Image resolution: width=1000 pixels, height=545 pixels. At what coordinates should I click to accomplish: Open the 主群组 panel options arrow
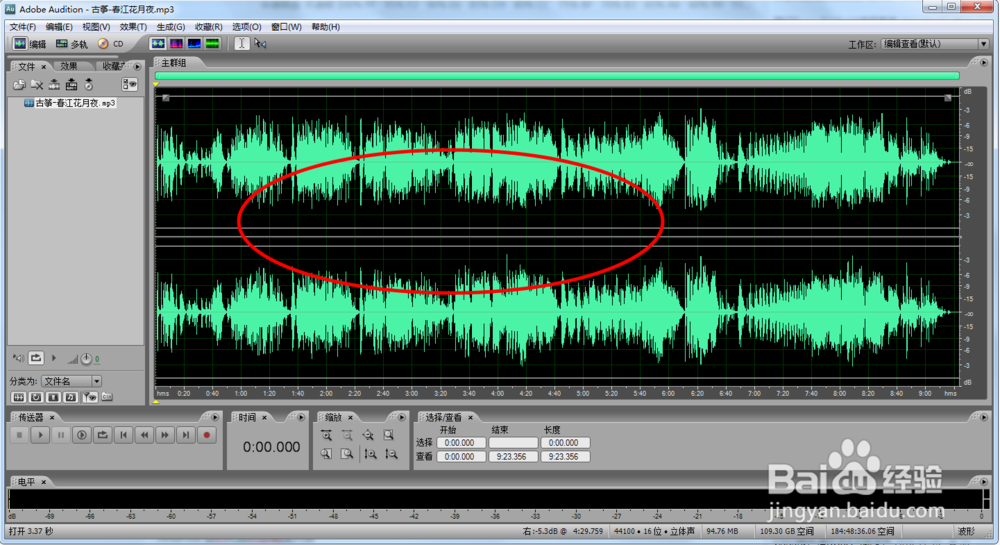(x=984, y=62)
